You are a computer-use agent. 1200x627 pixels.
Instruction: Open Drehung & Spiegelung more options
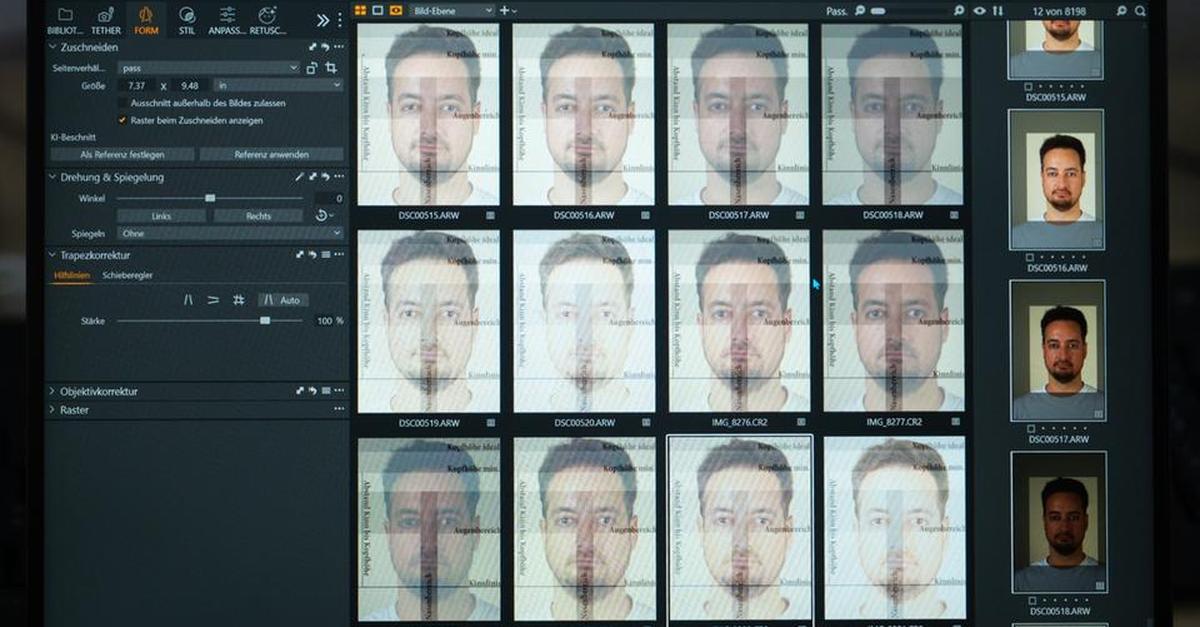click(339, 177)
